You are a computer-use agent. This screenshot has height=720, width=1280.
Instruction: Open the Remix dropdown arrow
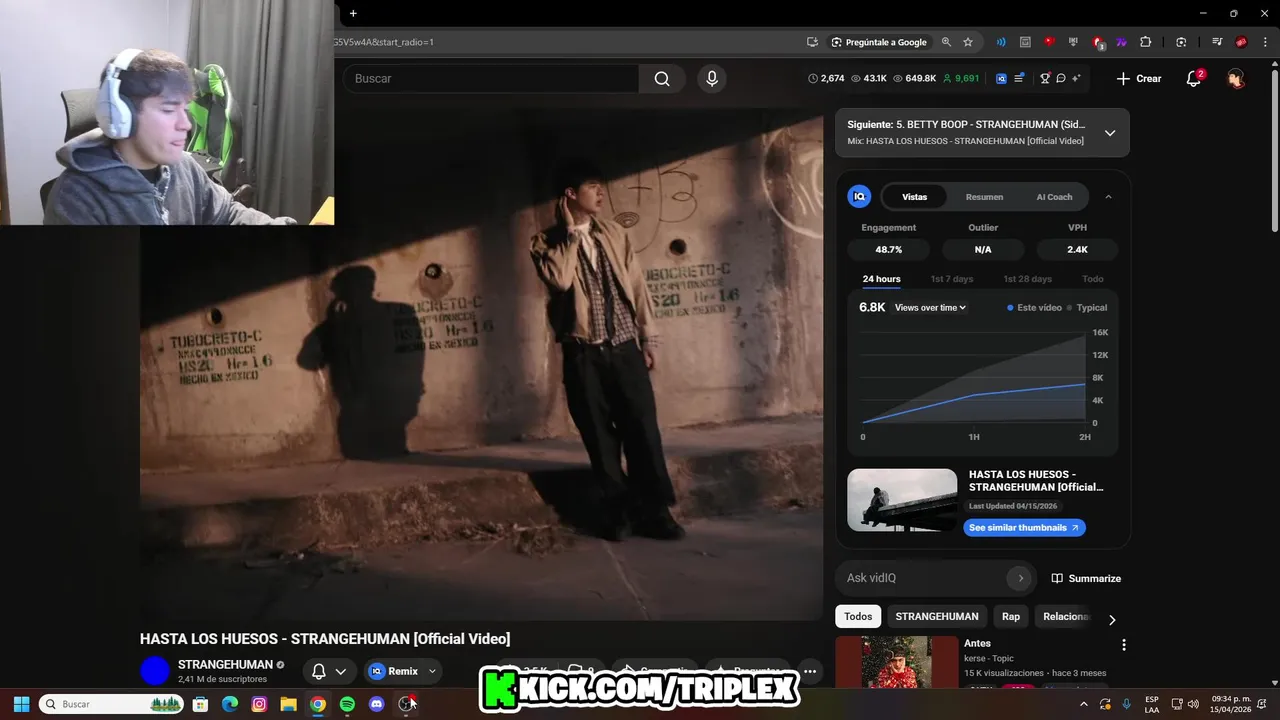pyautogui.click(x=432, y=671)
